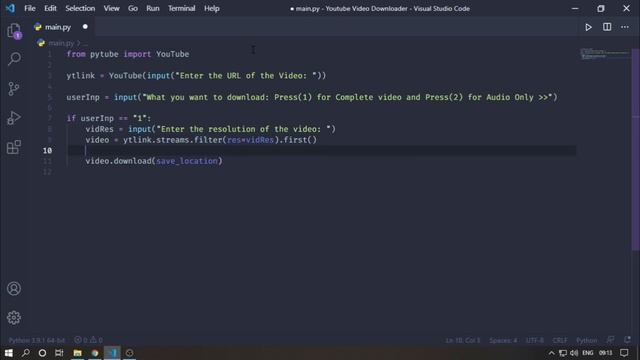
Task: Click 'if' keyword on line 7
Action: tap(71, 118)
